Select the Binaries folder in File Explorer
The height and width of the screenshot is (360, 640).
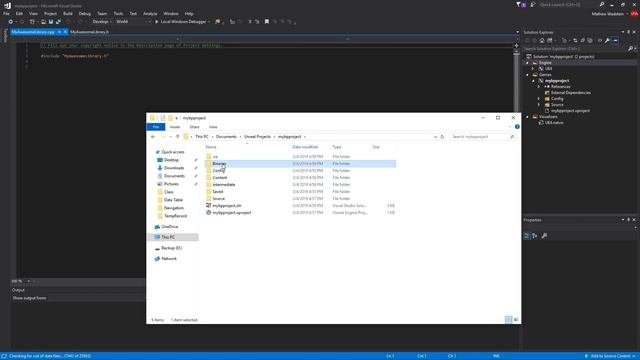(x=219, y=164)
